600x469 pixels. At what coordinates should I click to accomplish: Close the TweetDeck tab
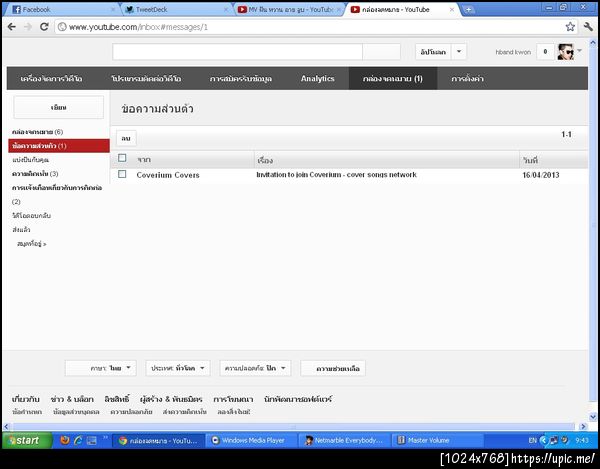(x=226, y=10)
